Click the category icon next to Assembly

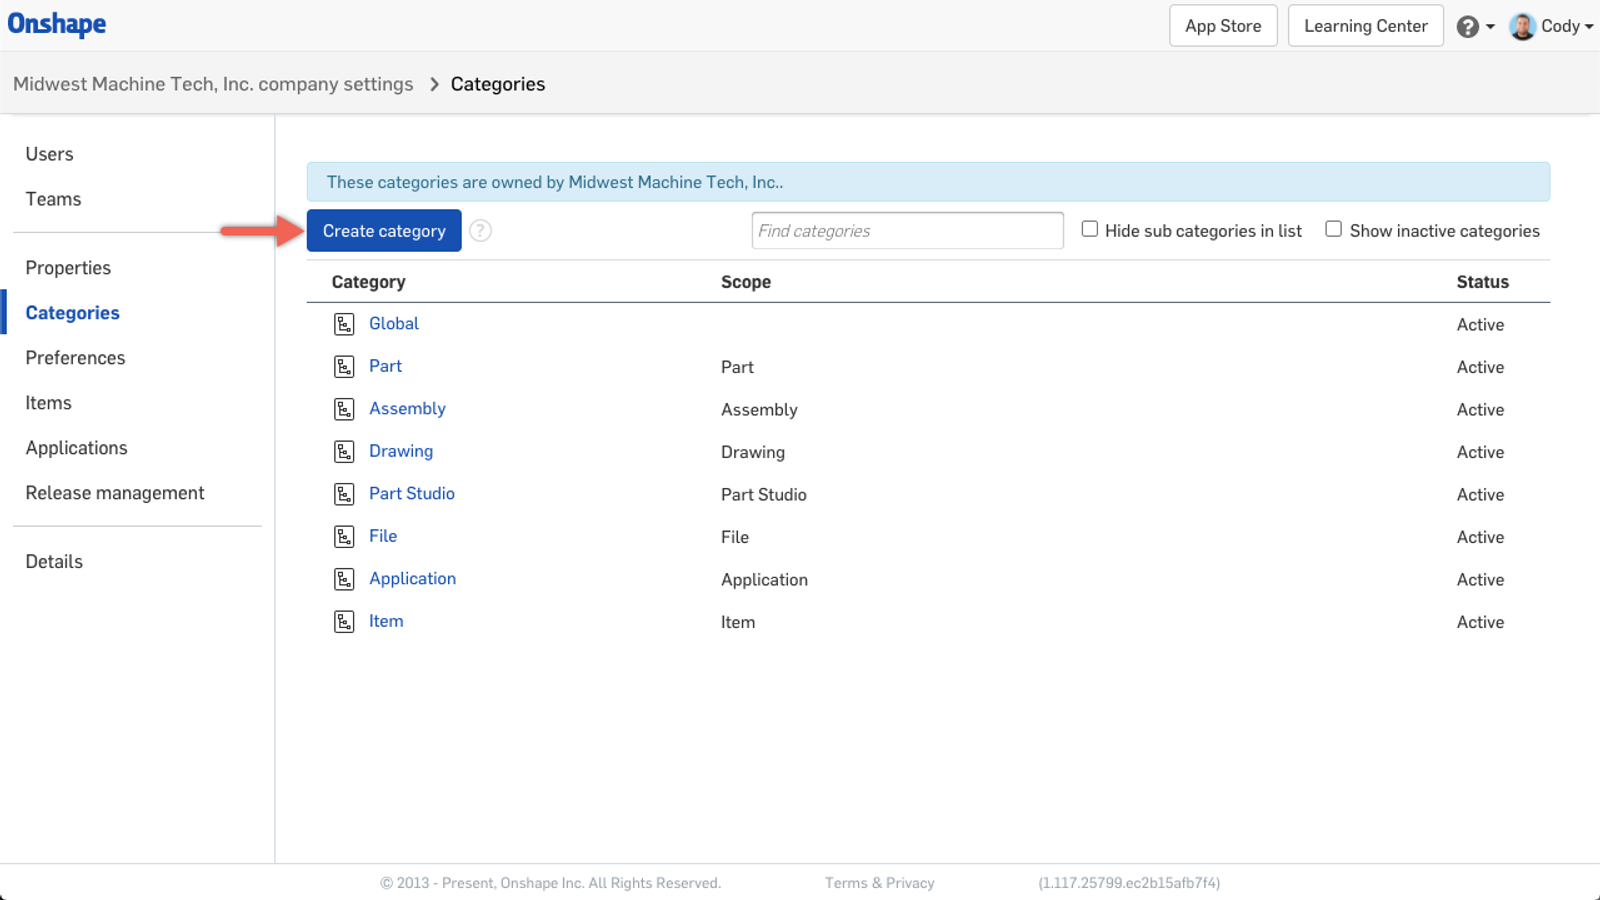[x=344, y=409]
